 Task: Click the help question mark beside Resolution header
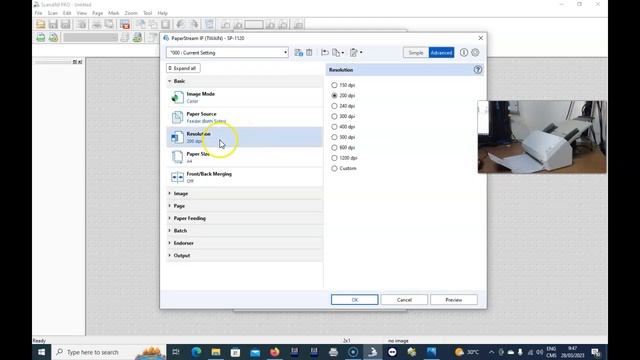tap(478, 70)
